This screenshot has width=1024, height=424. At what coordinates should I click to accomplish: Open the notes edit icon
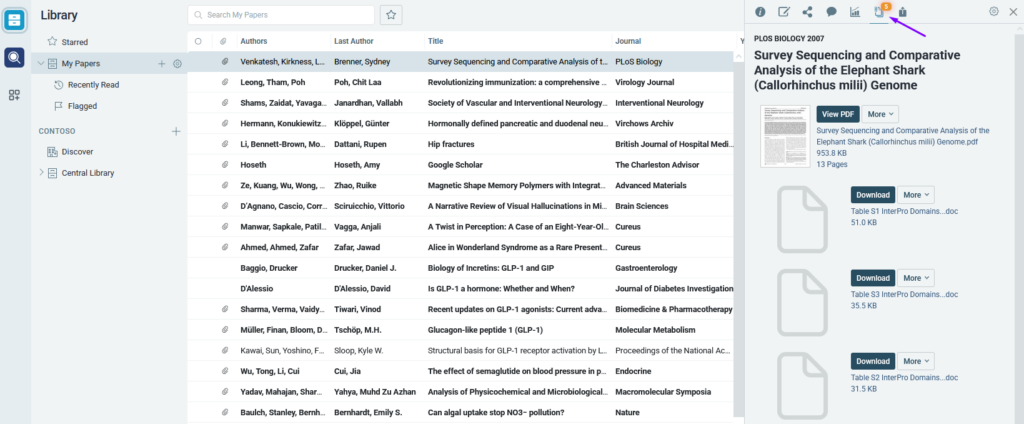(784, 12)
